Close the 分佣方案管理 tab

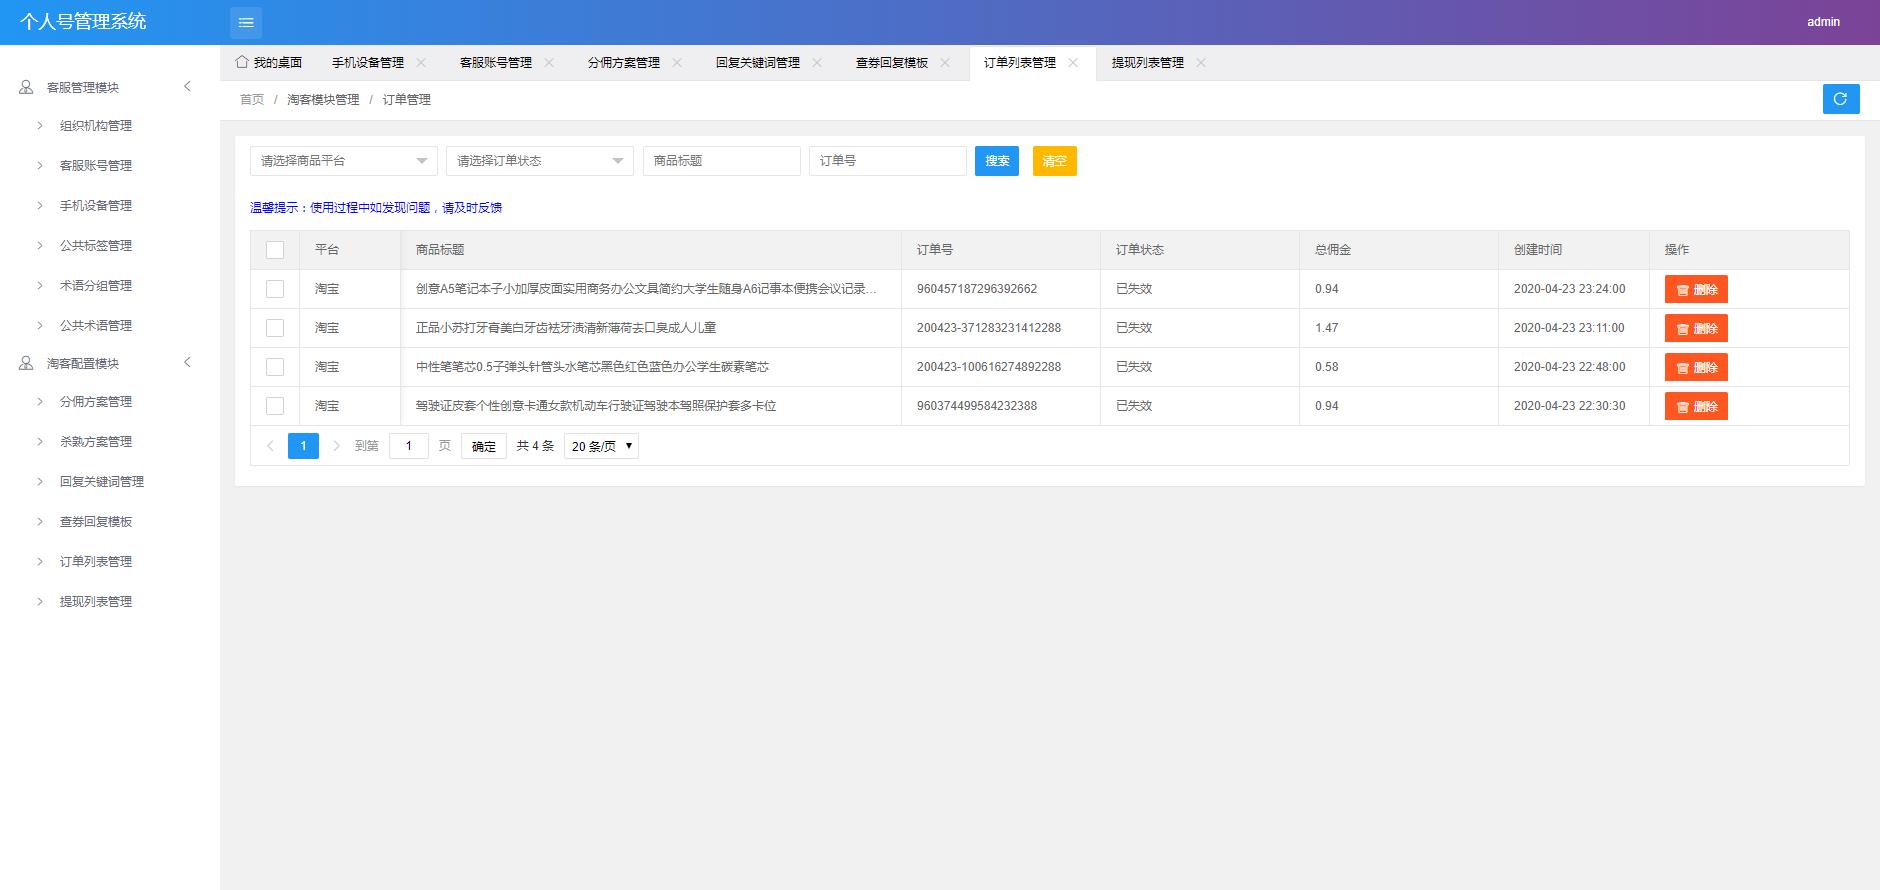coord(677,62)
